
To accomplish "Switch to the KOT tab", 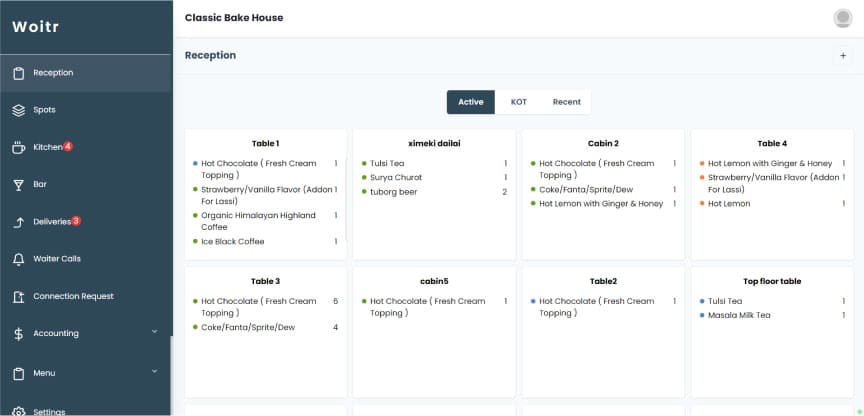I will (518, 102).
